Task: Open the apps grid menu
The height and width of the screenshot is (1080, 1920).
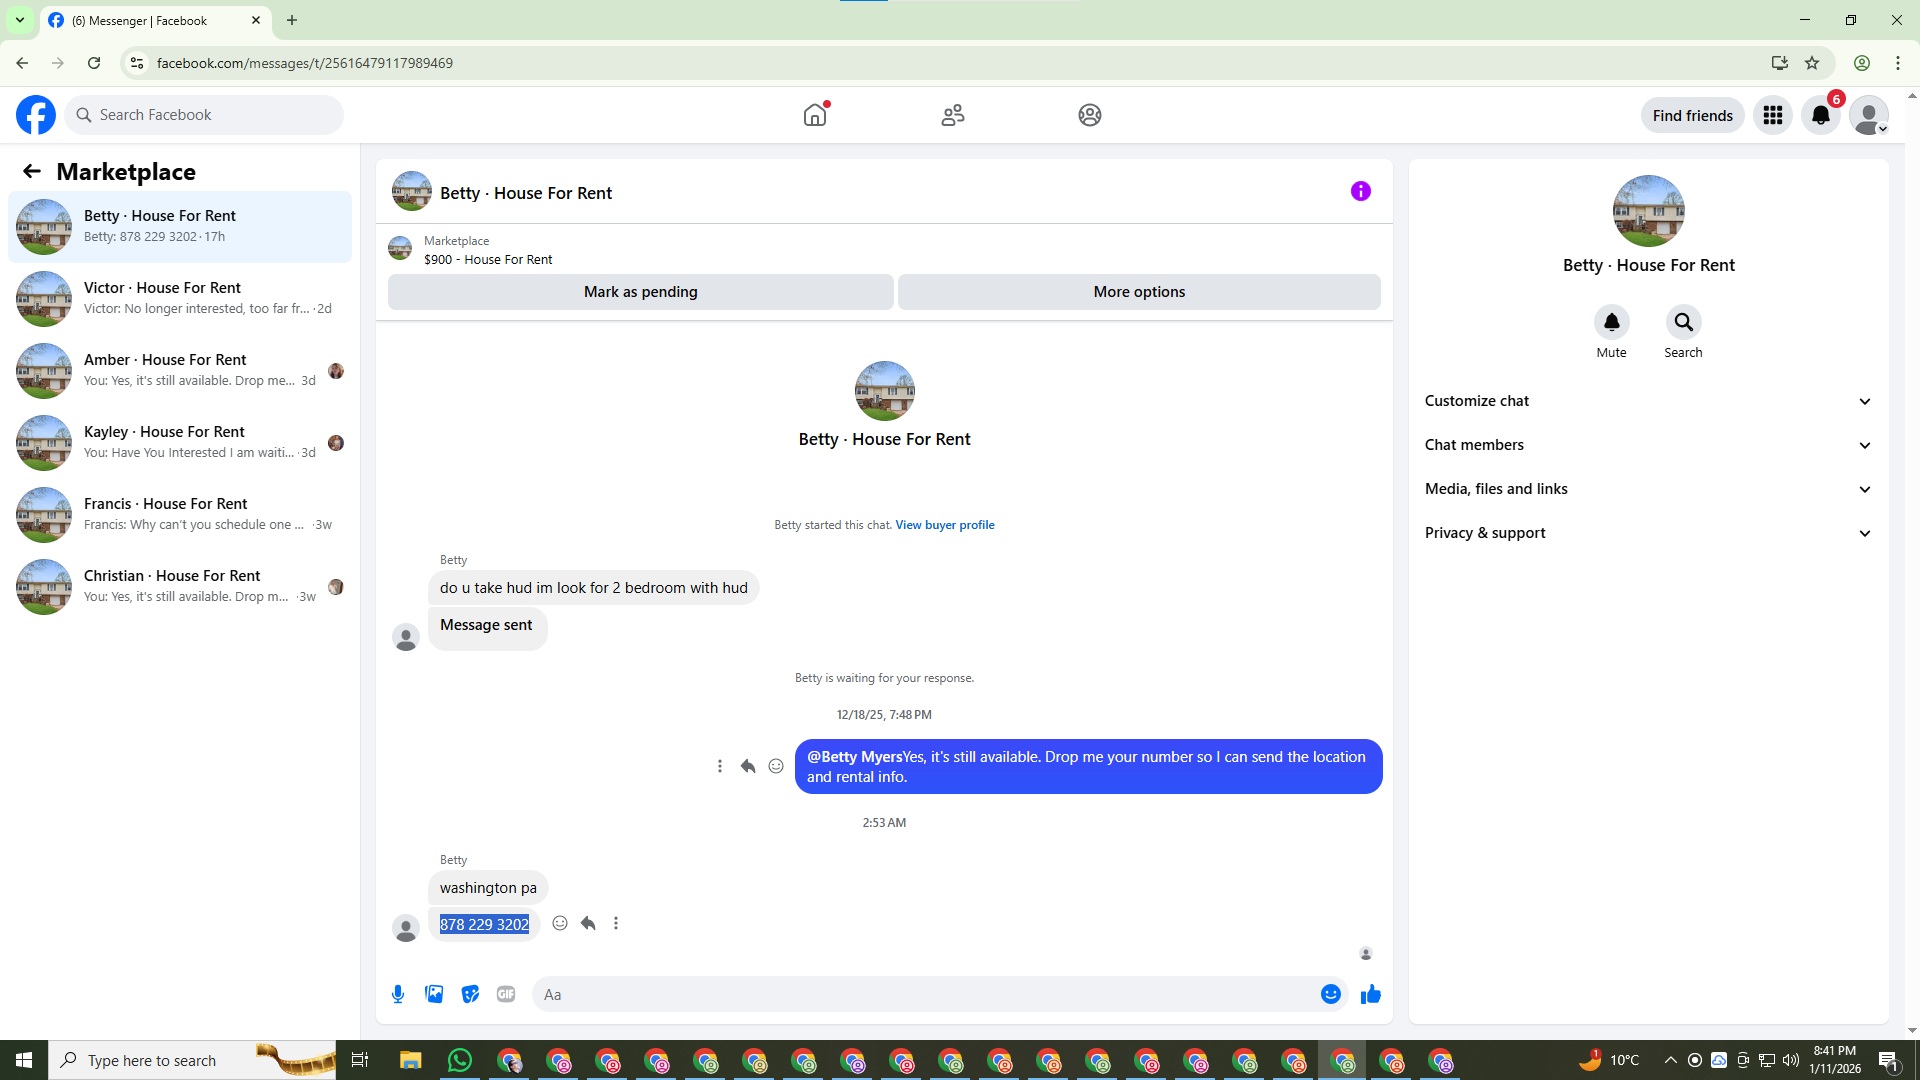Action: point(1773,115)
